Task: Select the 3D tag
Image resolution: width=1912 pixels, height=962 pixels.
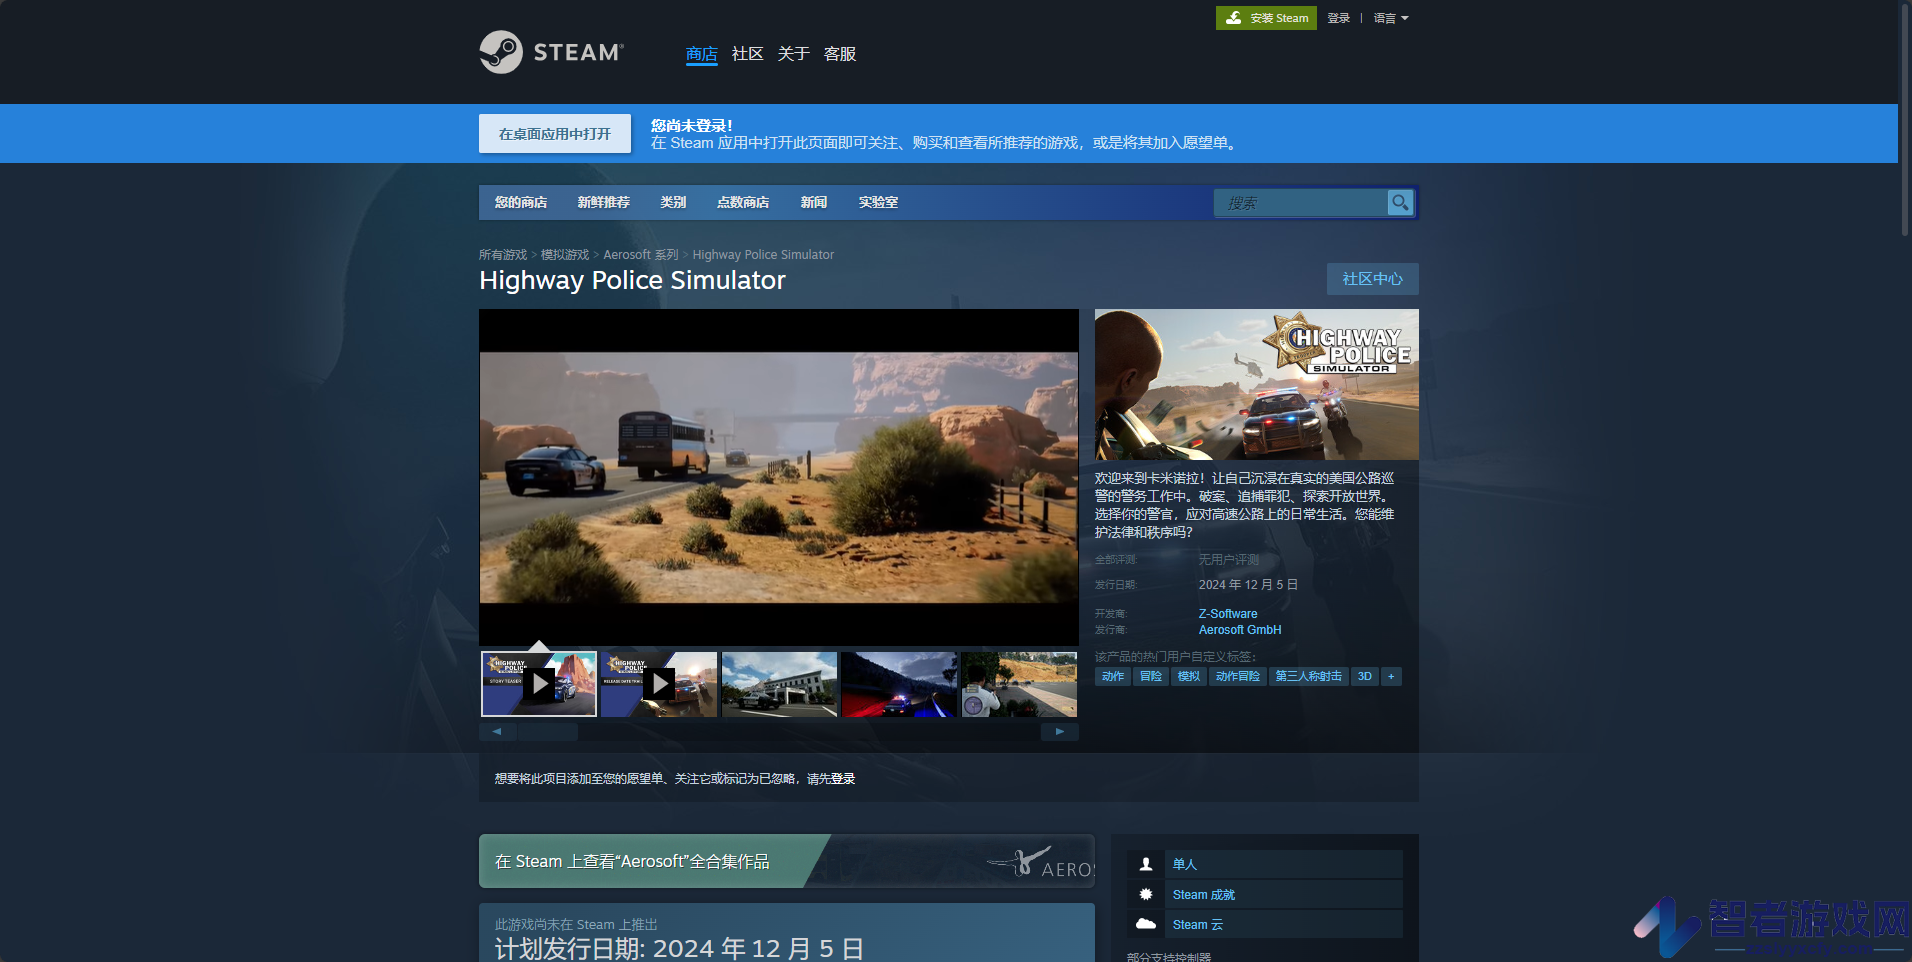Action: click(1365, 677)
